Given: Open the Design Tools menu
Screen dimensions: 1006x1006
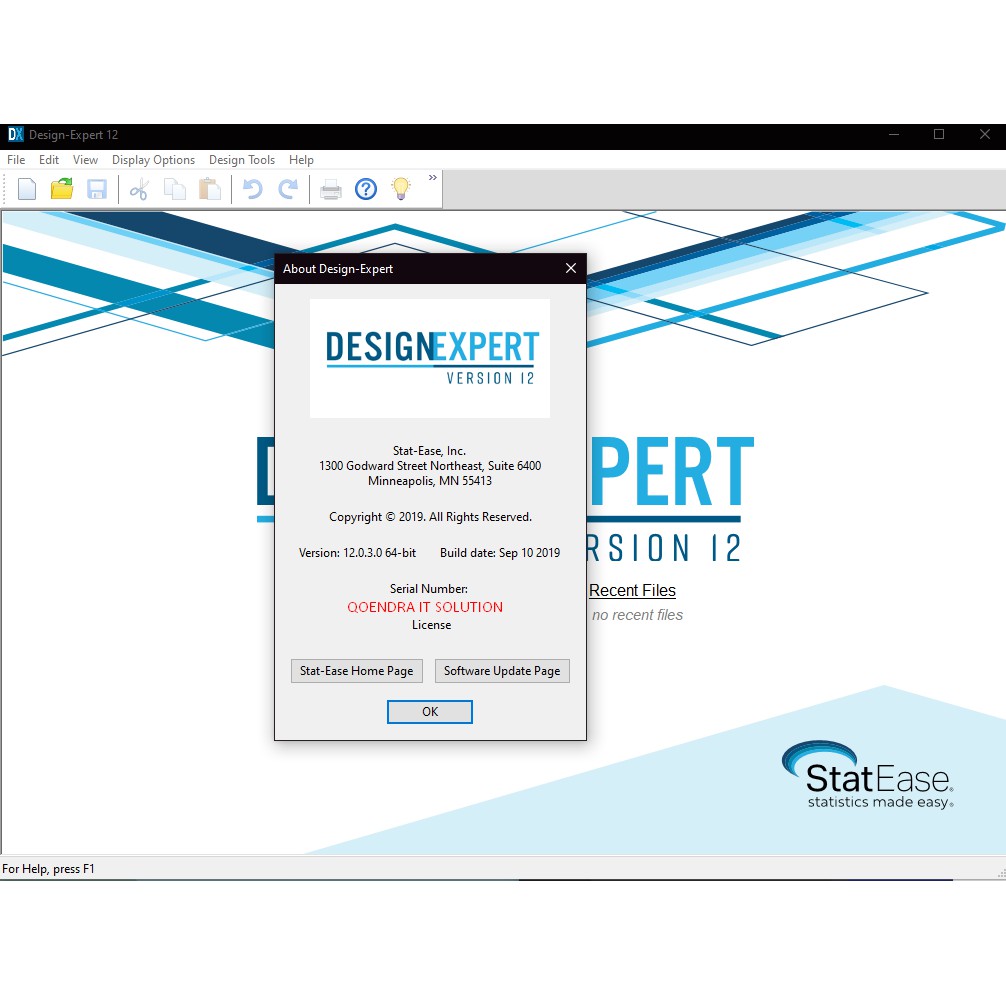Looking at the screenshot, I should (x=241, y=160).
